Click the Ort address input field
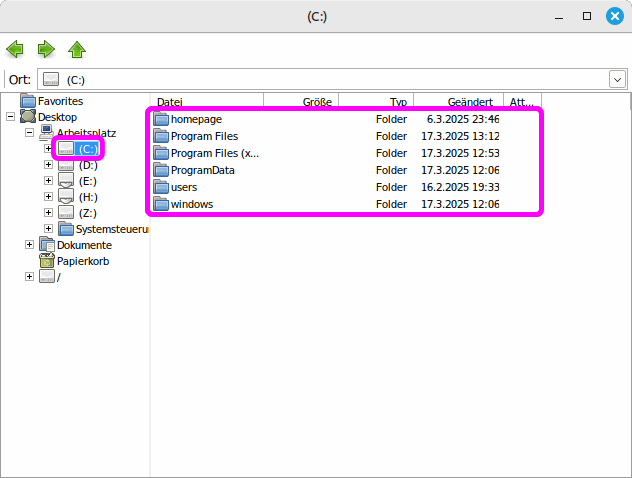This screenshot has width=632, height=478. coord(330,79)
